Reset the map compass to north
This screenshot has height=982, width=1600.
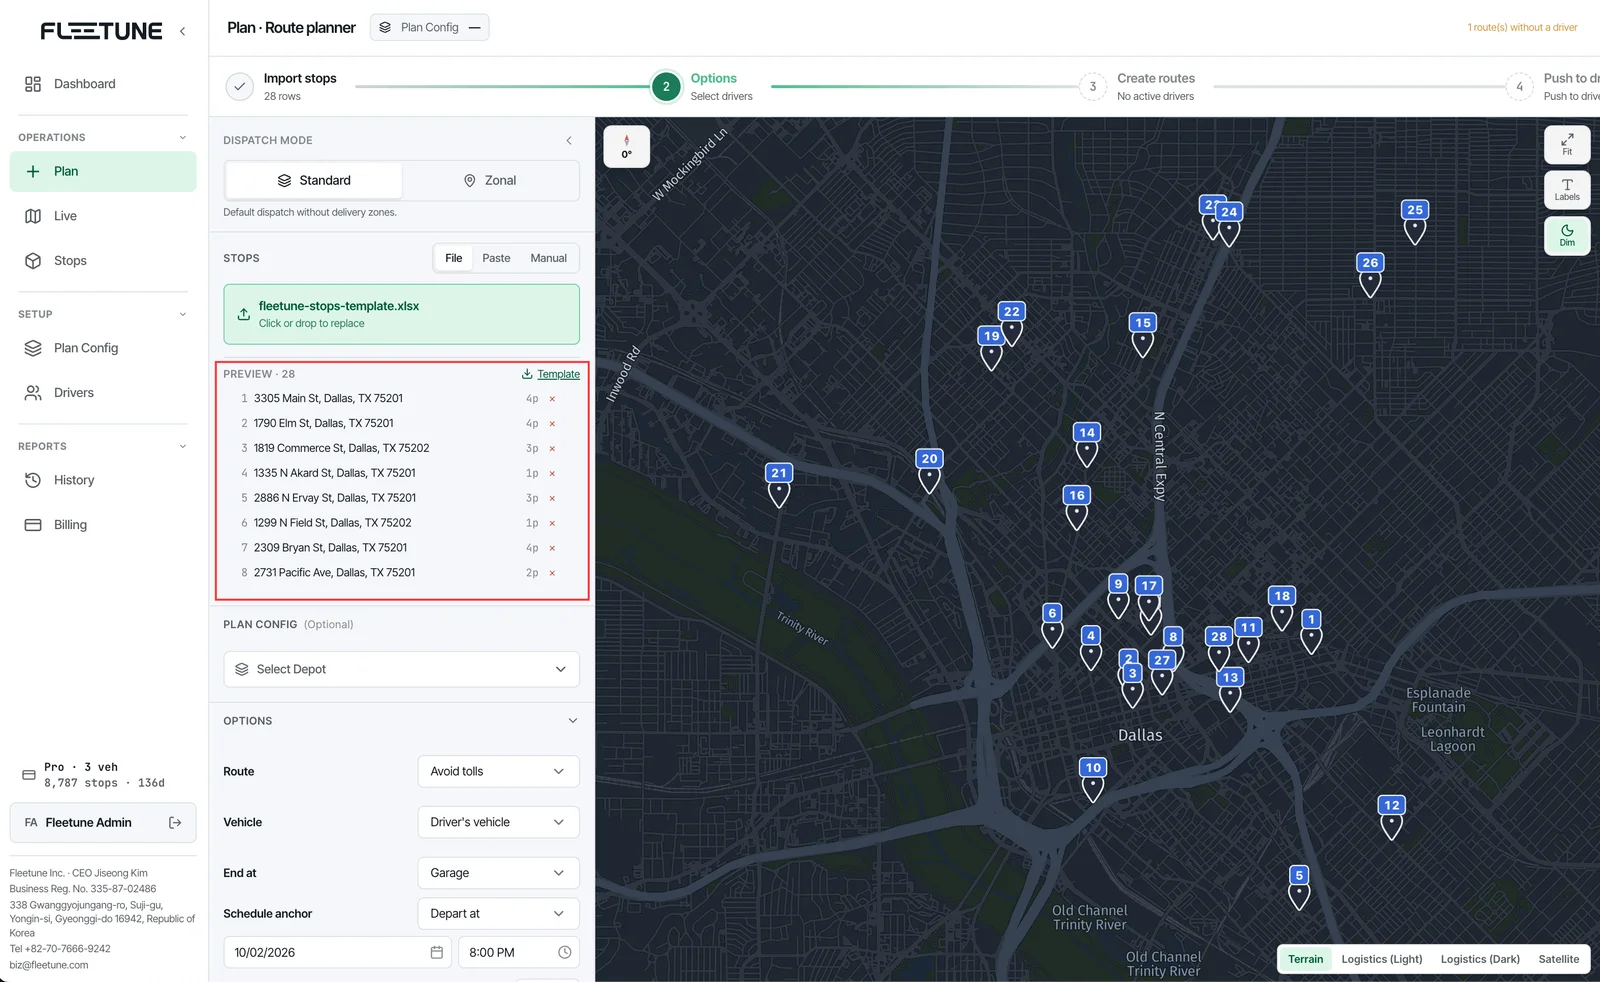tap(627, 147)
